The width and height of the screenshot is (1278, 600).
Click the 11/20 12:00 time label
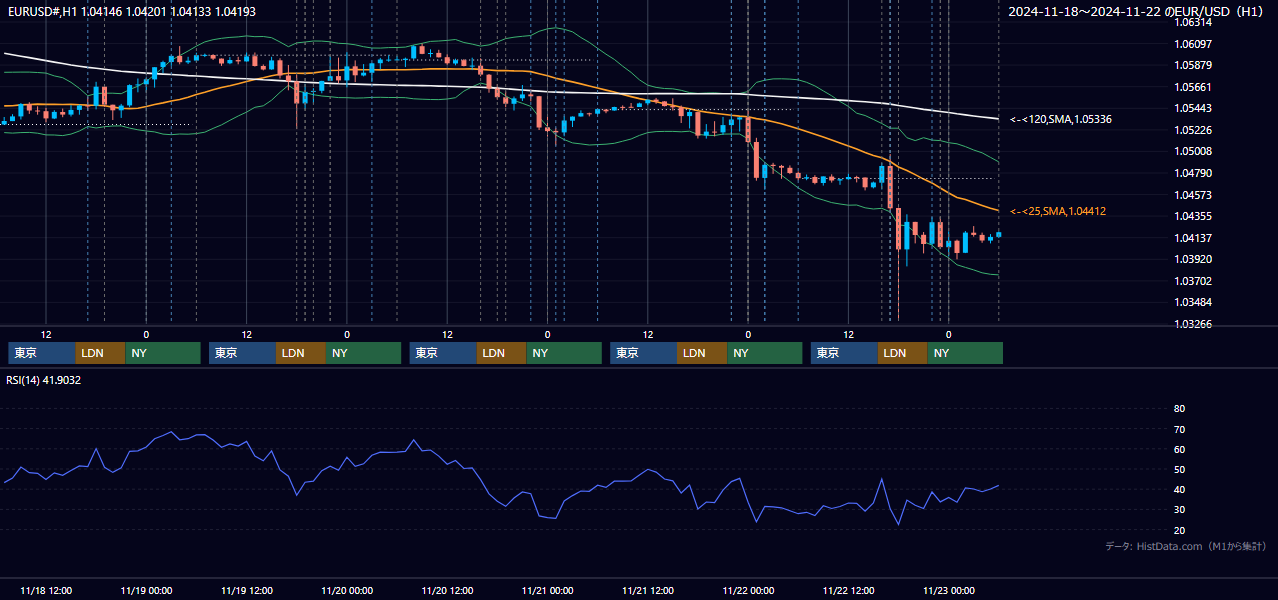[447, 590]
